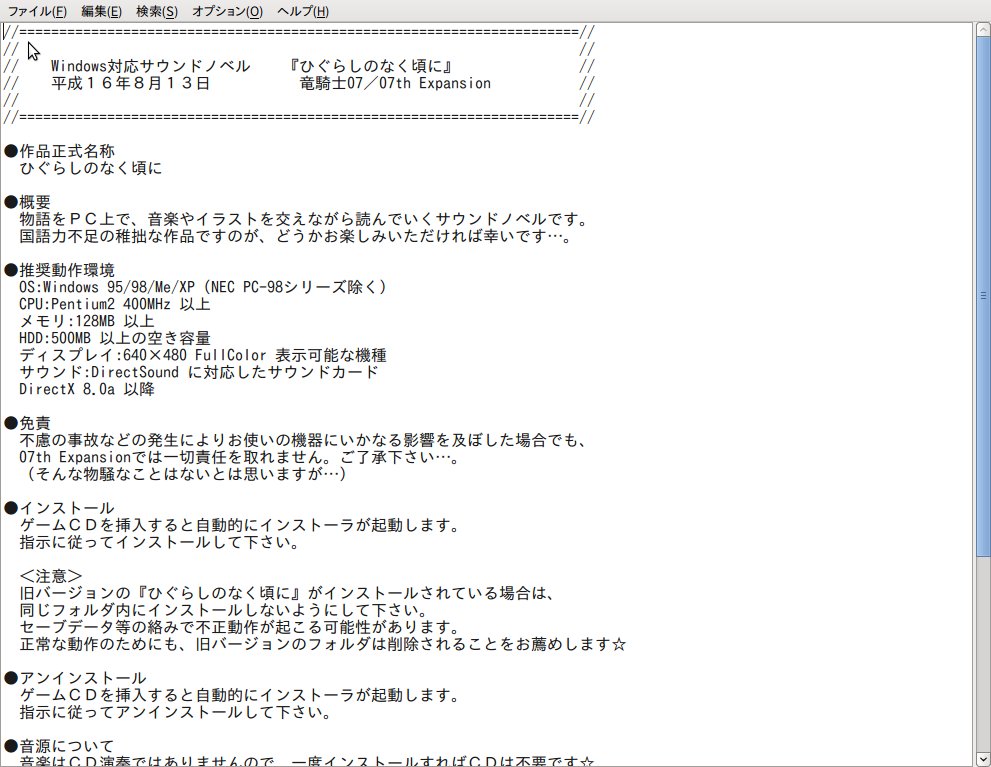
Task: Click the scrollbar up arrow
Action: 983,29
